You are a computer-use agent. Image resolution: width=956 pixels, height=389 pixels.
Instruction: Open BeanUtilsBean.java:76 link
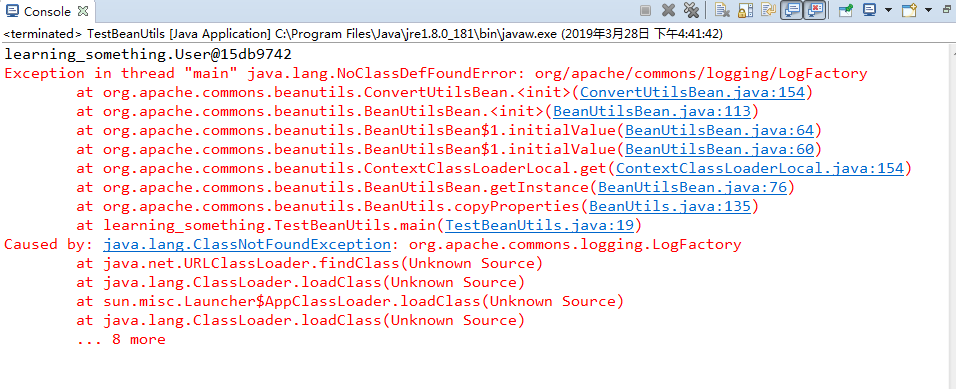tap(693, 187)
